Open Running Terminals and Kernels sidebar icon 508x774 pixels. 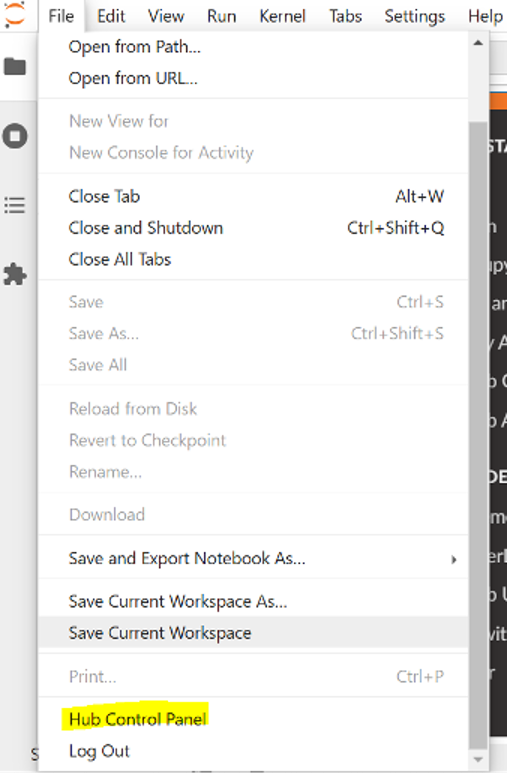(x=15, y=136)
